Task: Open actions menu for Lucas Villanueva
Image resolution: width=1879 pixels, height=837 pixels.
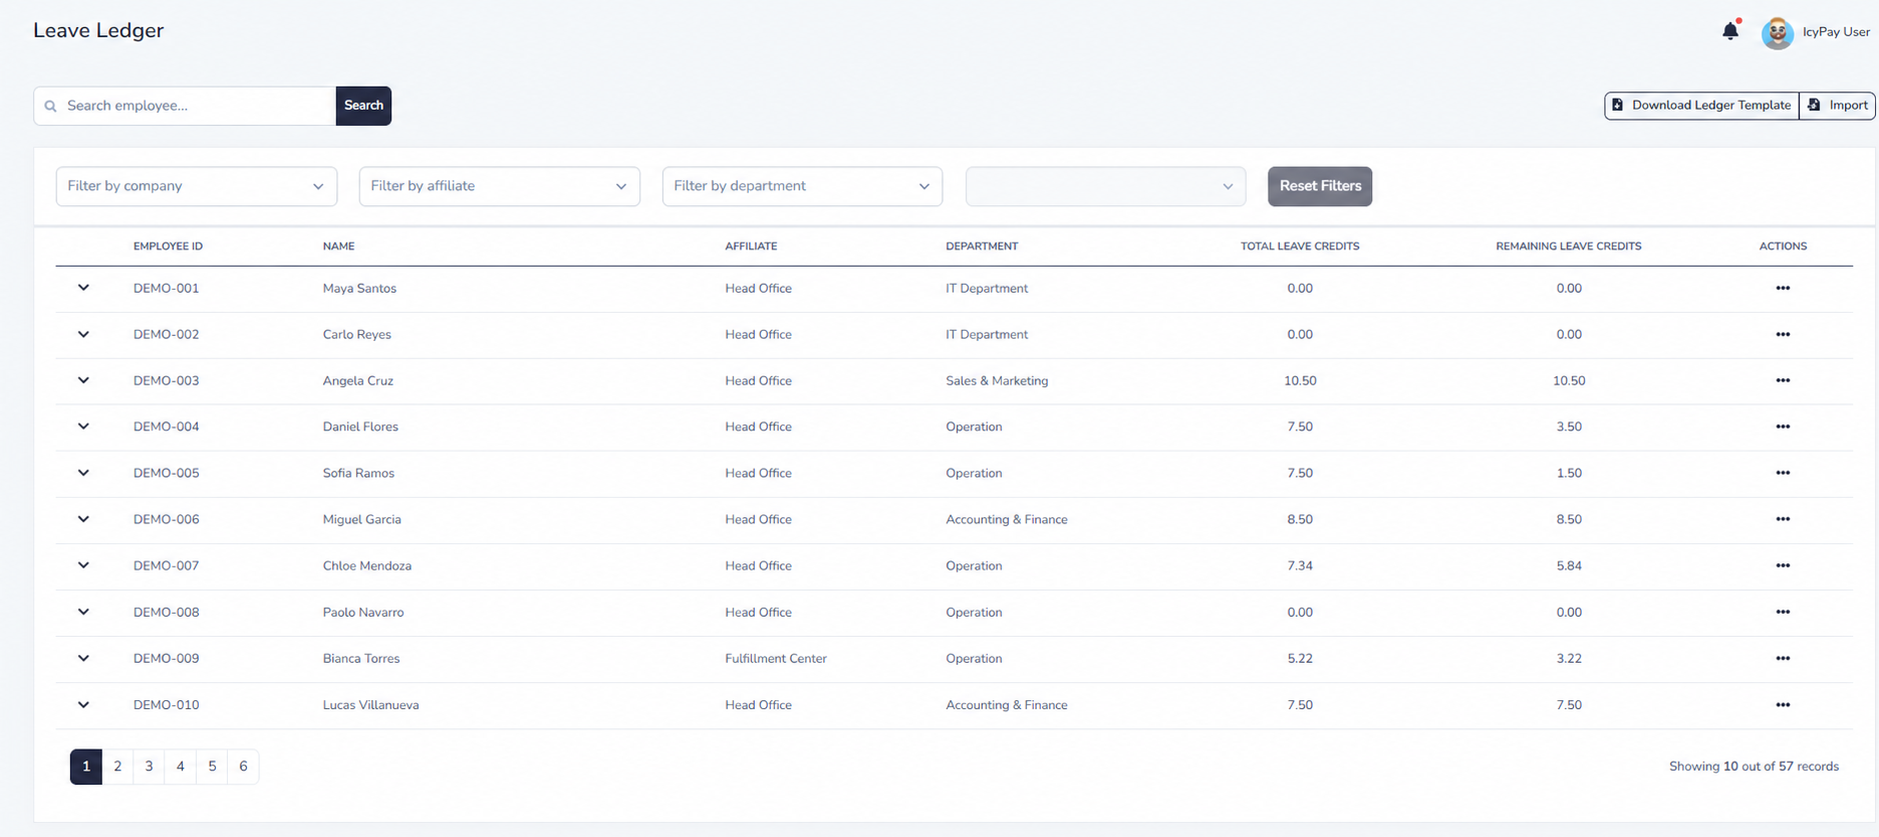Action: (x=1782, y=704)
